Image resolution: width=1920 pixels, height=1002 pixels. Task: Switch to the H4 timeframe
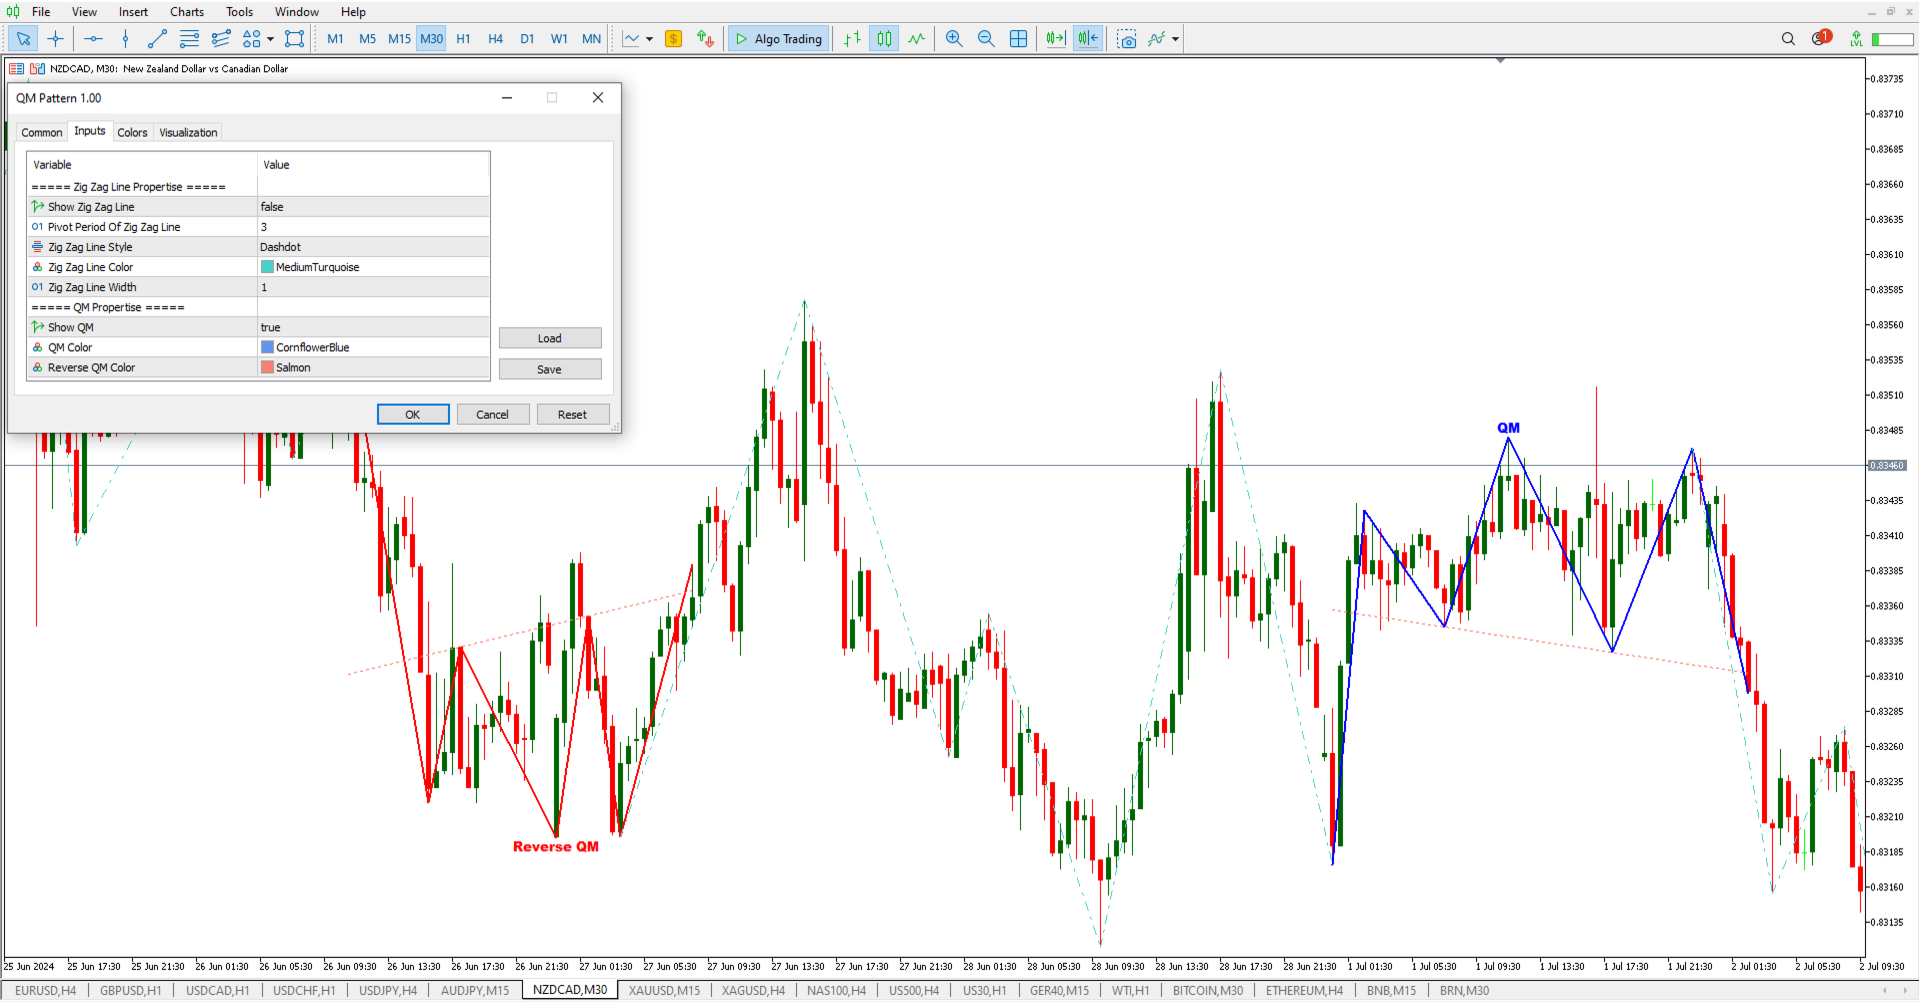[495, 39]
